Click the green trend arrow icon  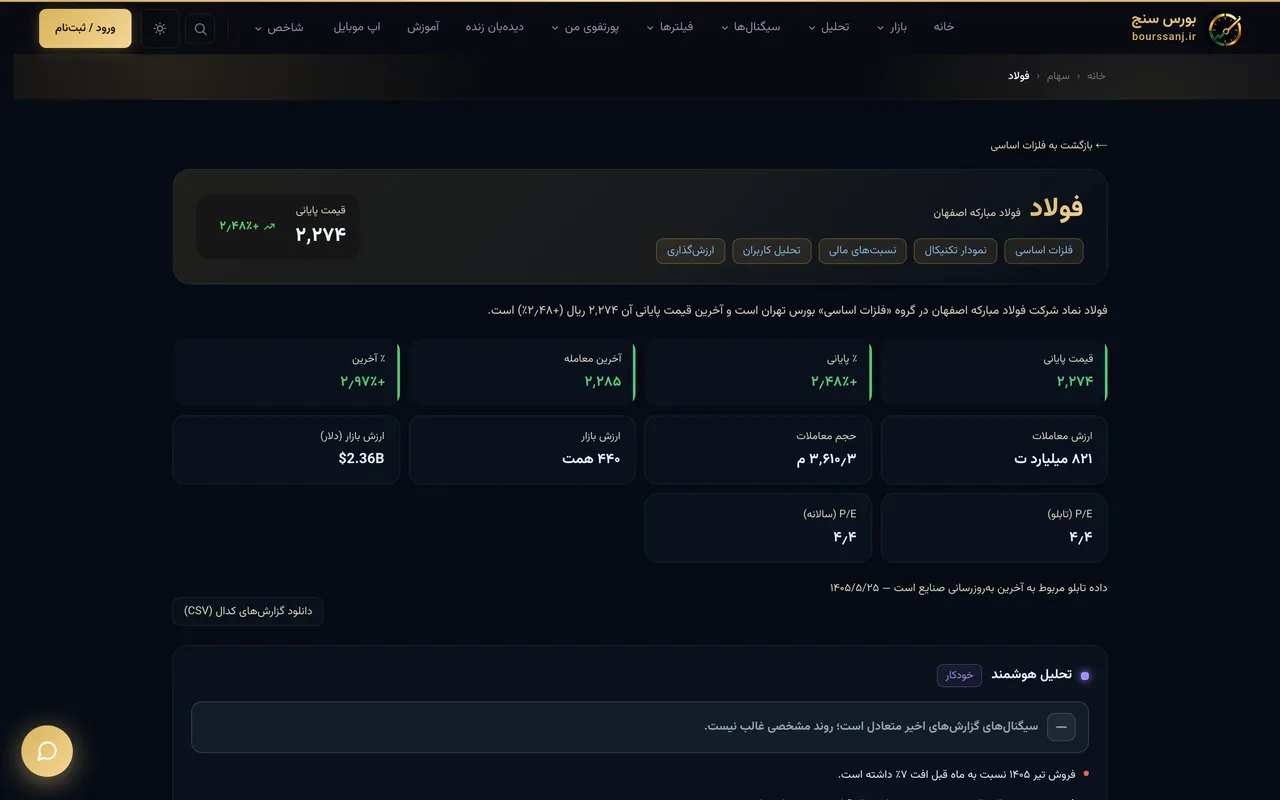pos(269,227)
